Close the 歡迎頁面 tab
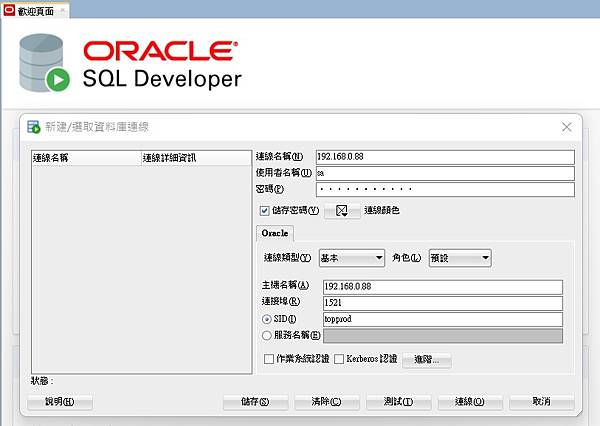600x426 pixels. coord(62,11)
